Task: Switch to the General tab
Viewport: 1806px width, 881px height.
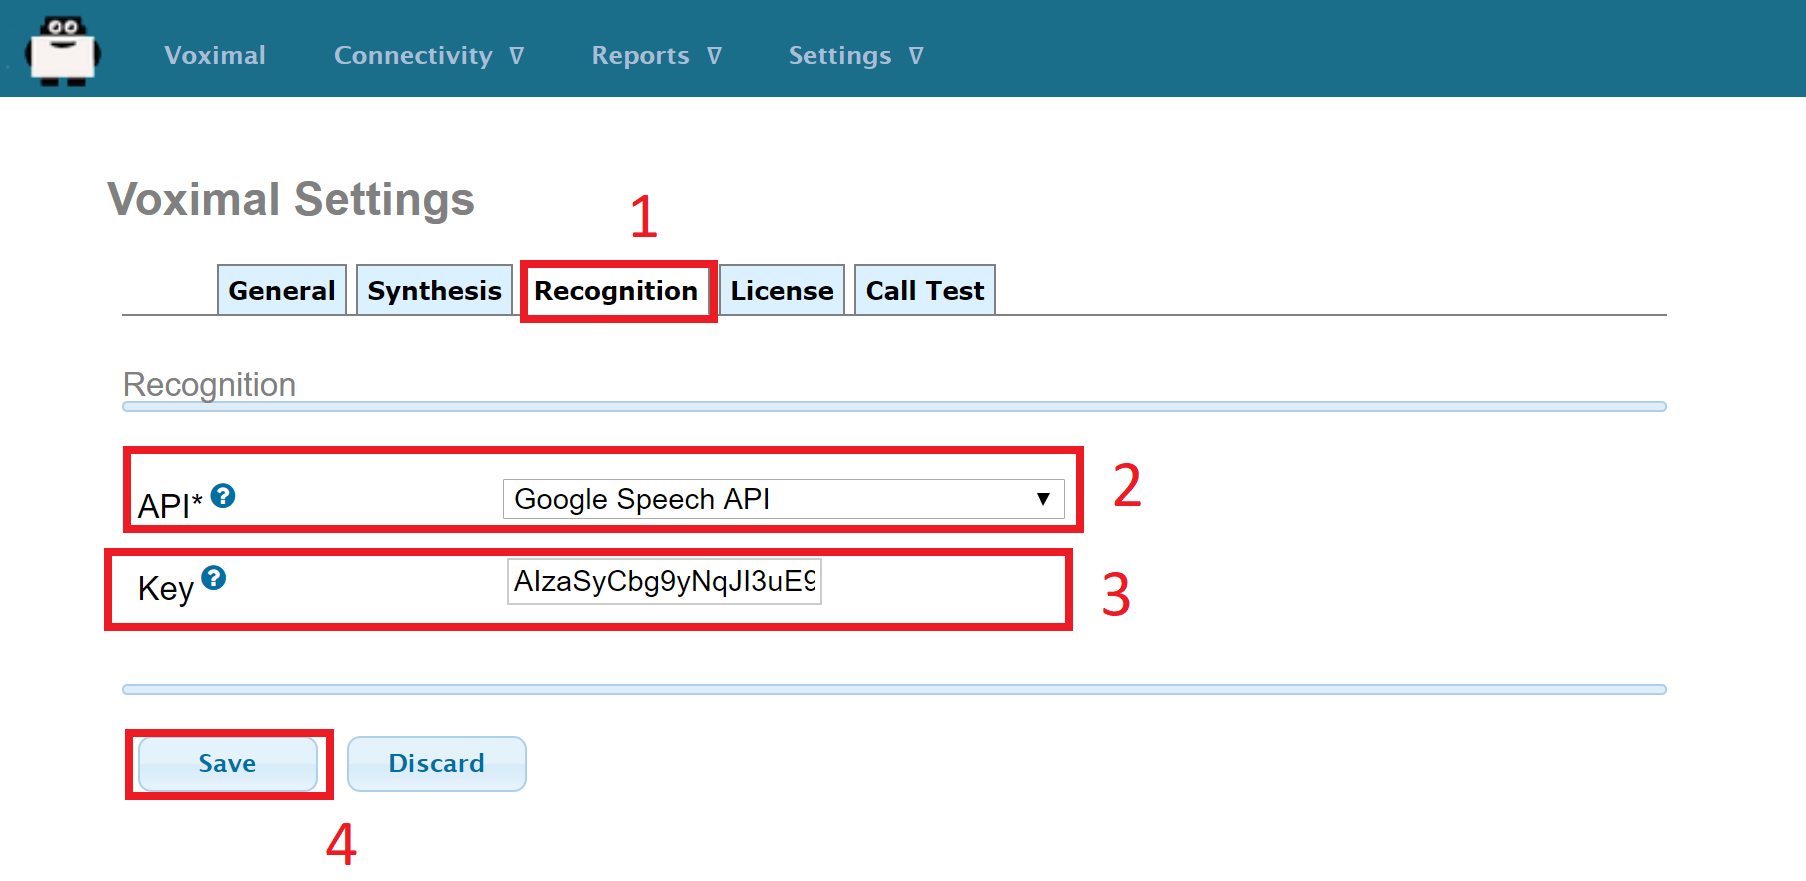Action: coord(281,290)
